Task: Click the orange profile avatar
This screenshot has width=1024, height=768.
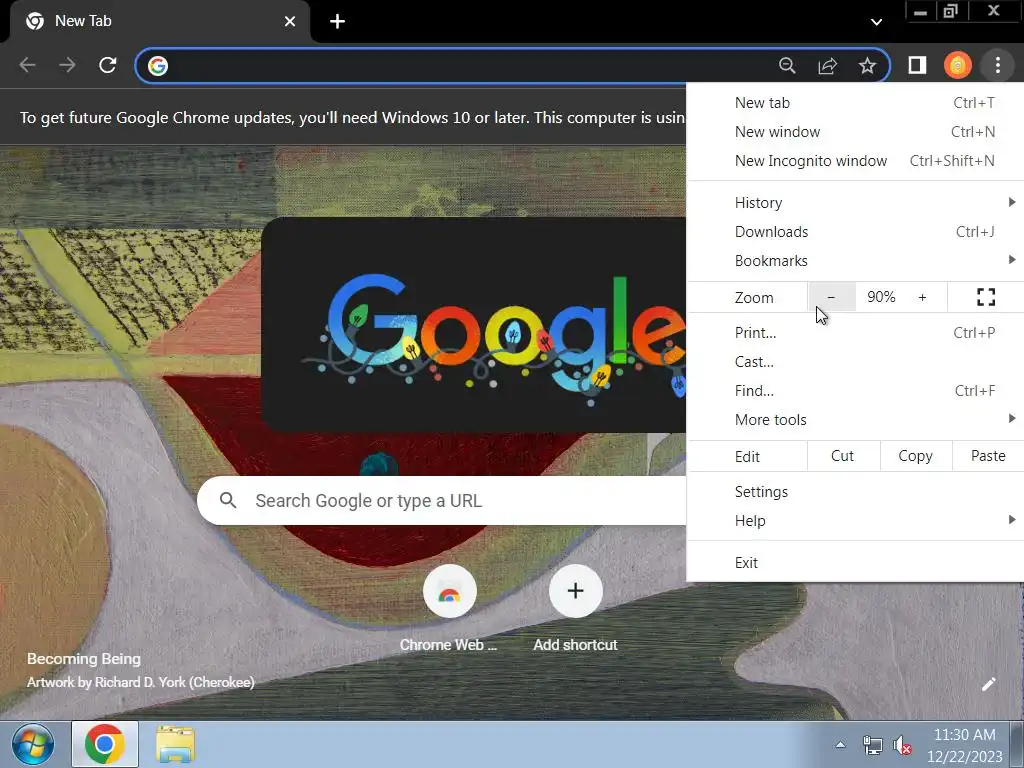Action: pos(957,65)
